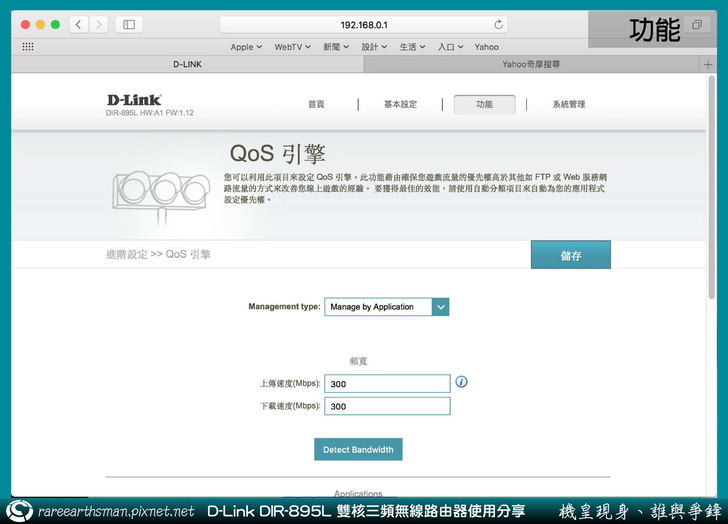Click the Detect Bandwidth button

(358, 449)
